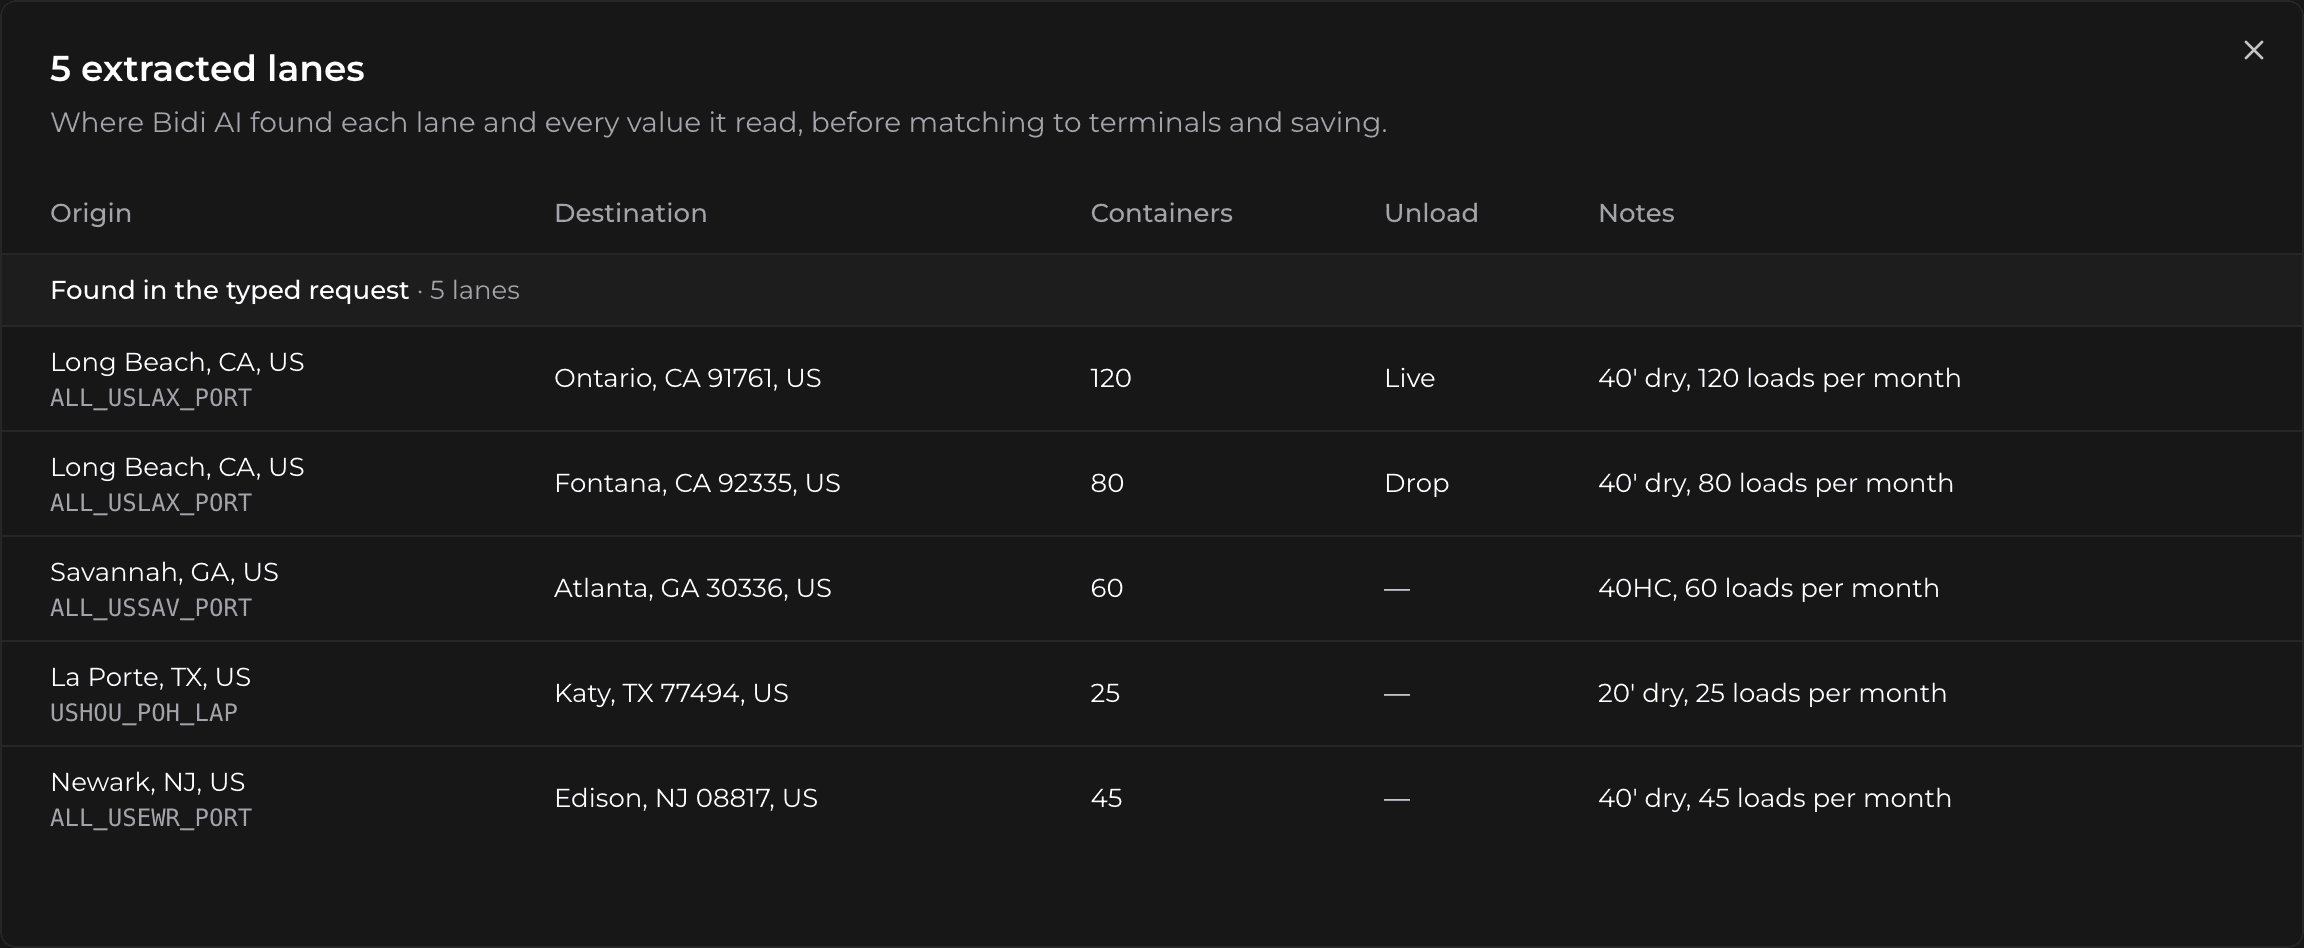Click Katy, TX 77494, US destination

tap(671, 693)
